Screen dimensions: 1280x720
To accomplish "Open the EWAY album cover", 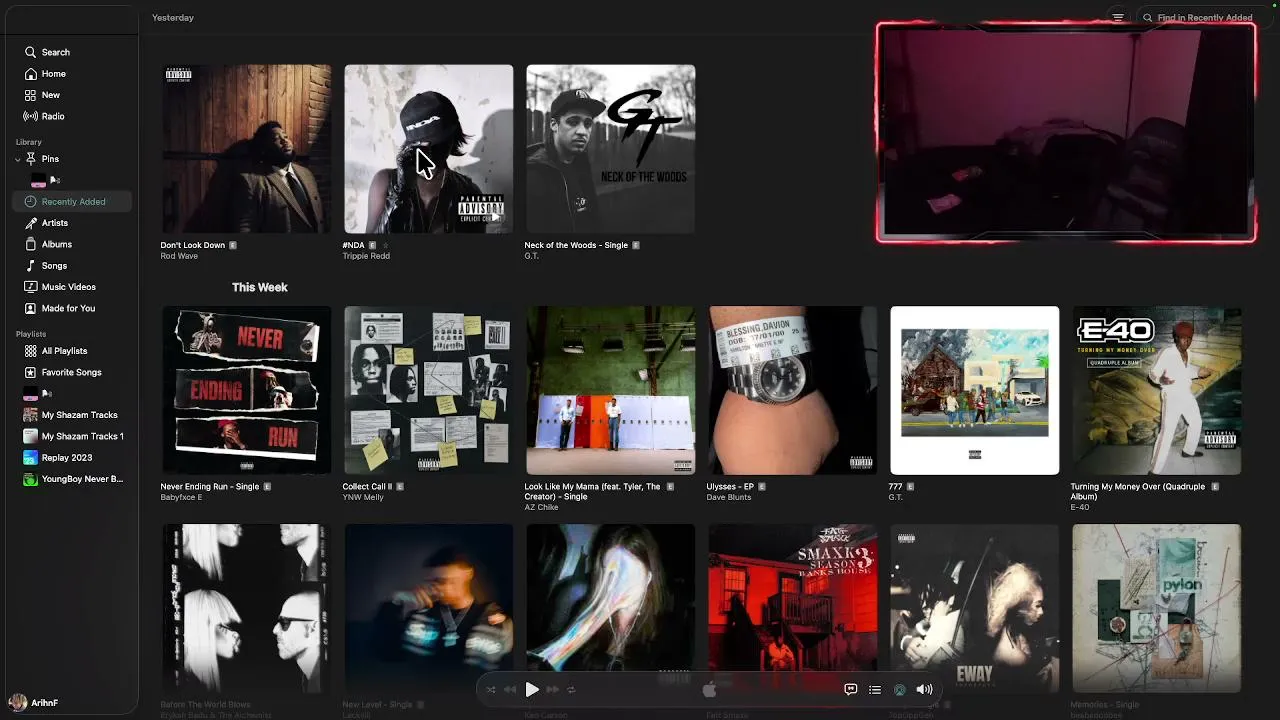I will pyautogui.click(x=975, y=608).
